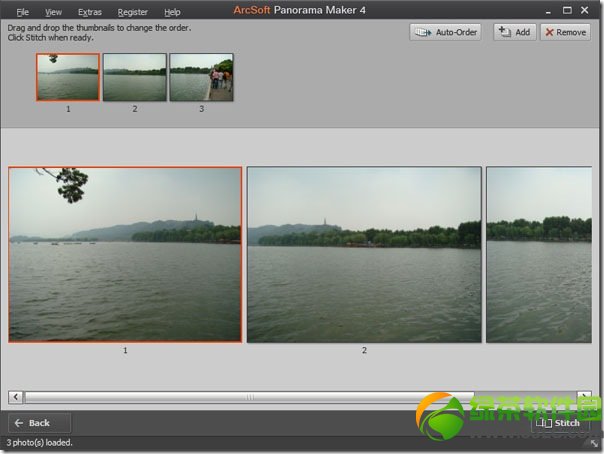Select large preview photo 1 with tree branch
Image resolution: width=604 pixels, height=454 pixels.
tap(125, 255)
